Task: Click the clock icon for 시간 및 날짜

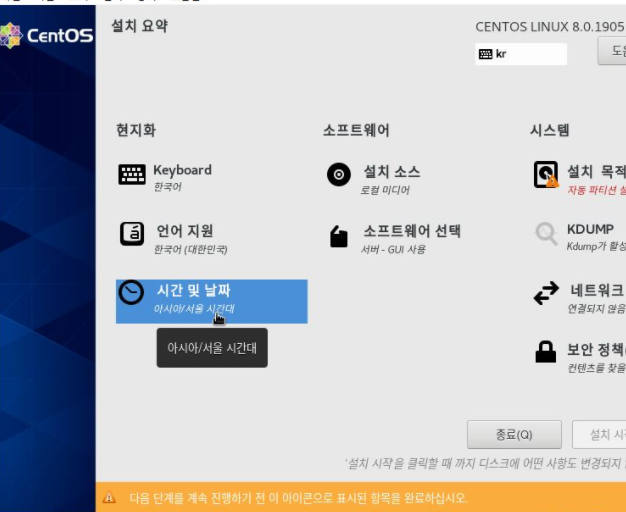Action: pyautogui.click(x=131, y=293)
